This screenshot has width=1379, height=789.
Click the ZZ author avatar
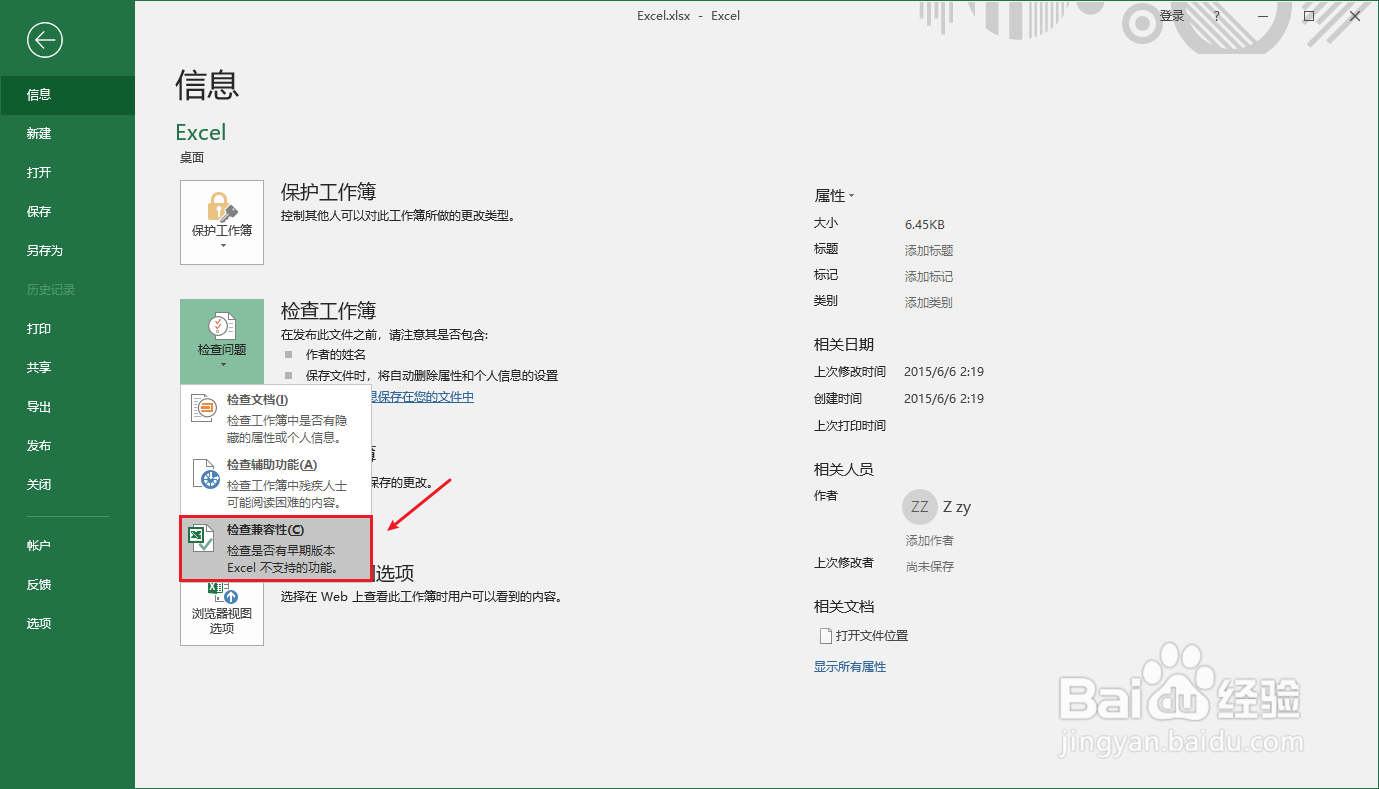(919, 507)
